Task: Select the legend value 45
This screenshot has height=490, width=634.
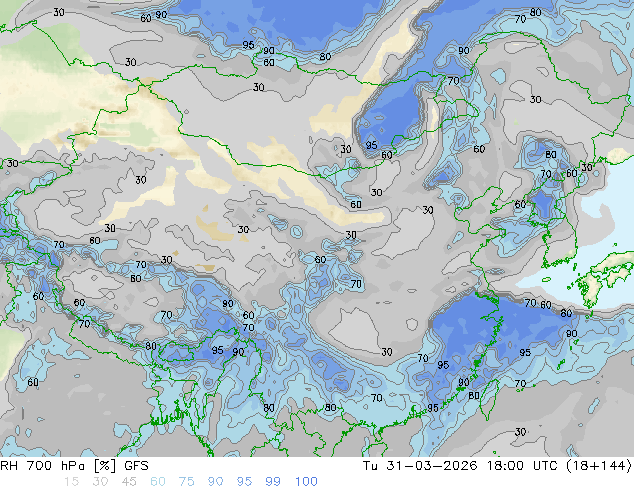Action: (129, 482)
